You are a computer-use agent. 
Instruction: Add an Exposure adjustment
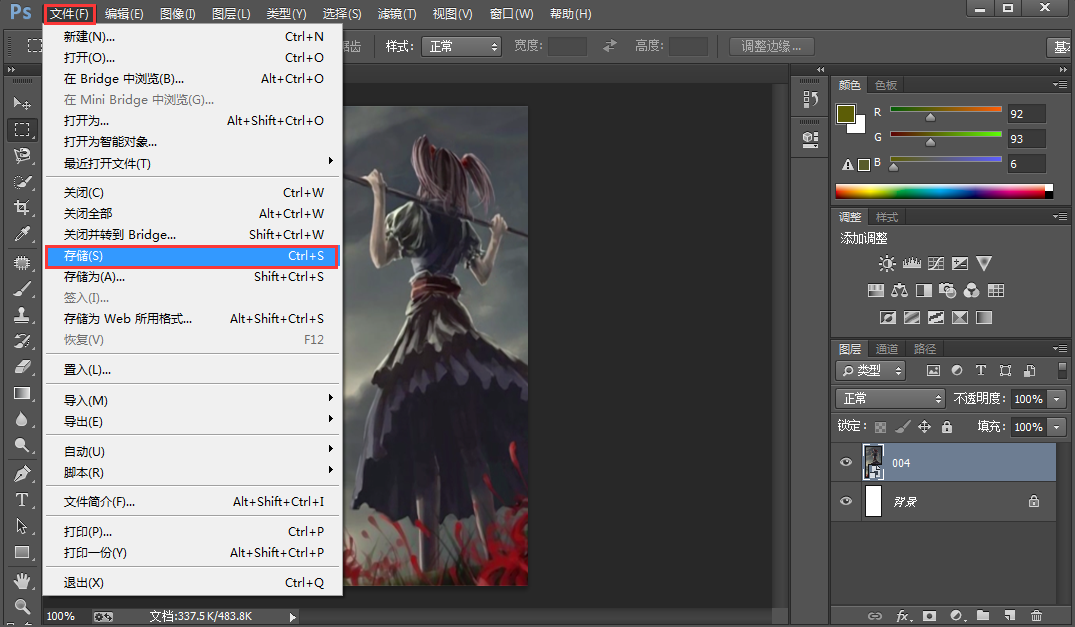click(x=960, y=264)
